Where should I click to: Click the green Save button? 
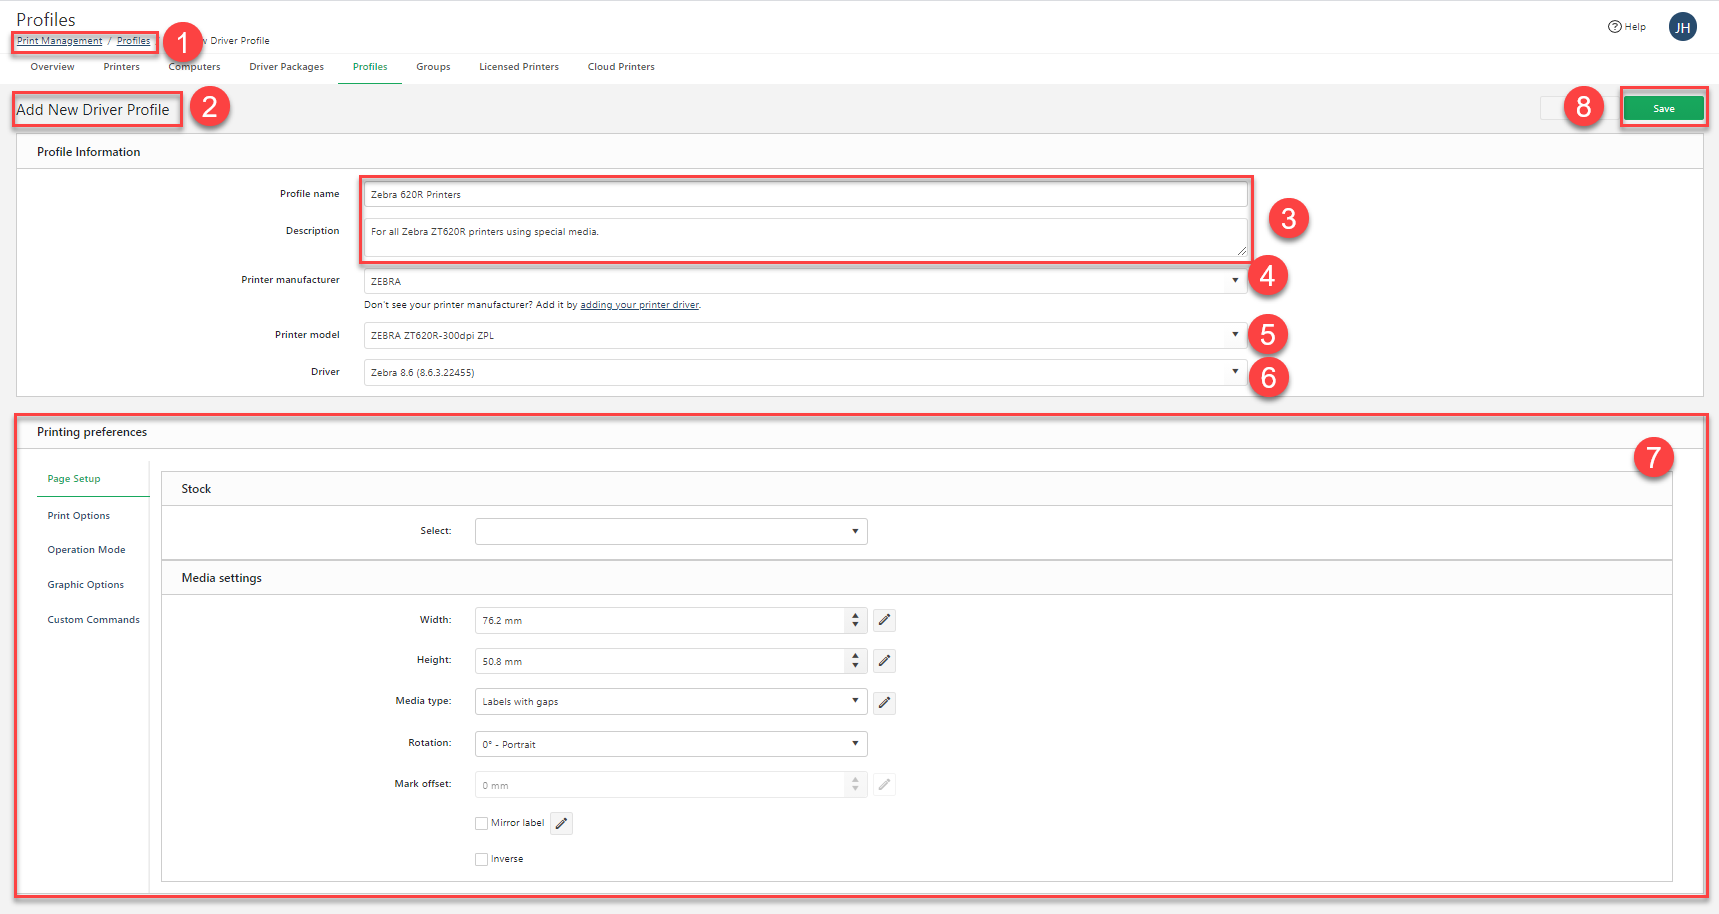click(x=1663, y=108)
